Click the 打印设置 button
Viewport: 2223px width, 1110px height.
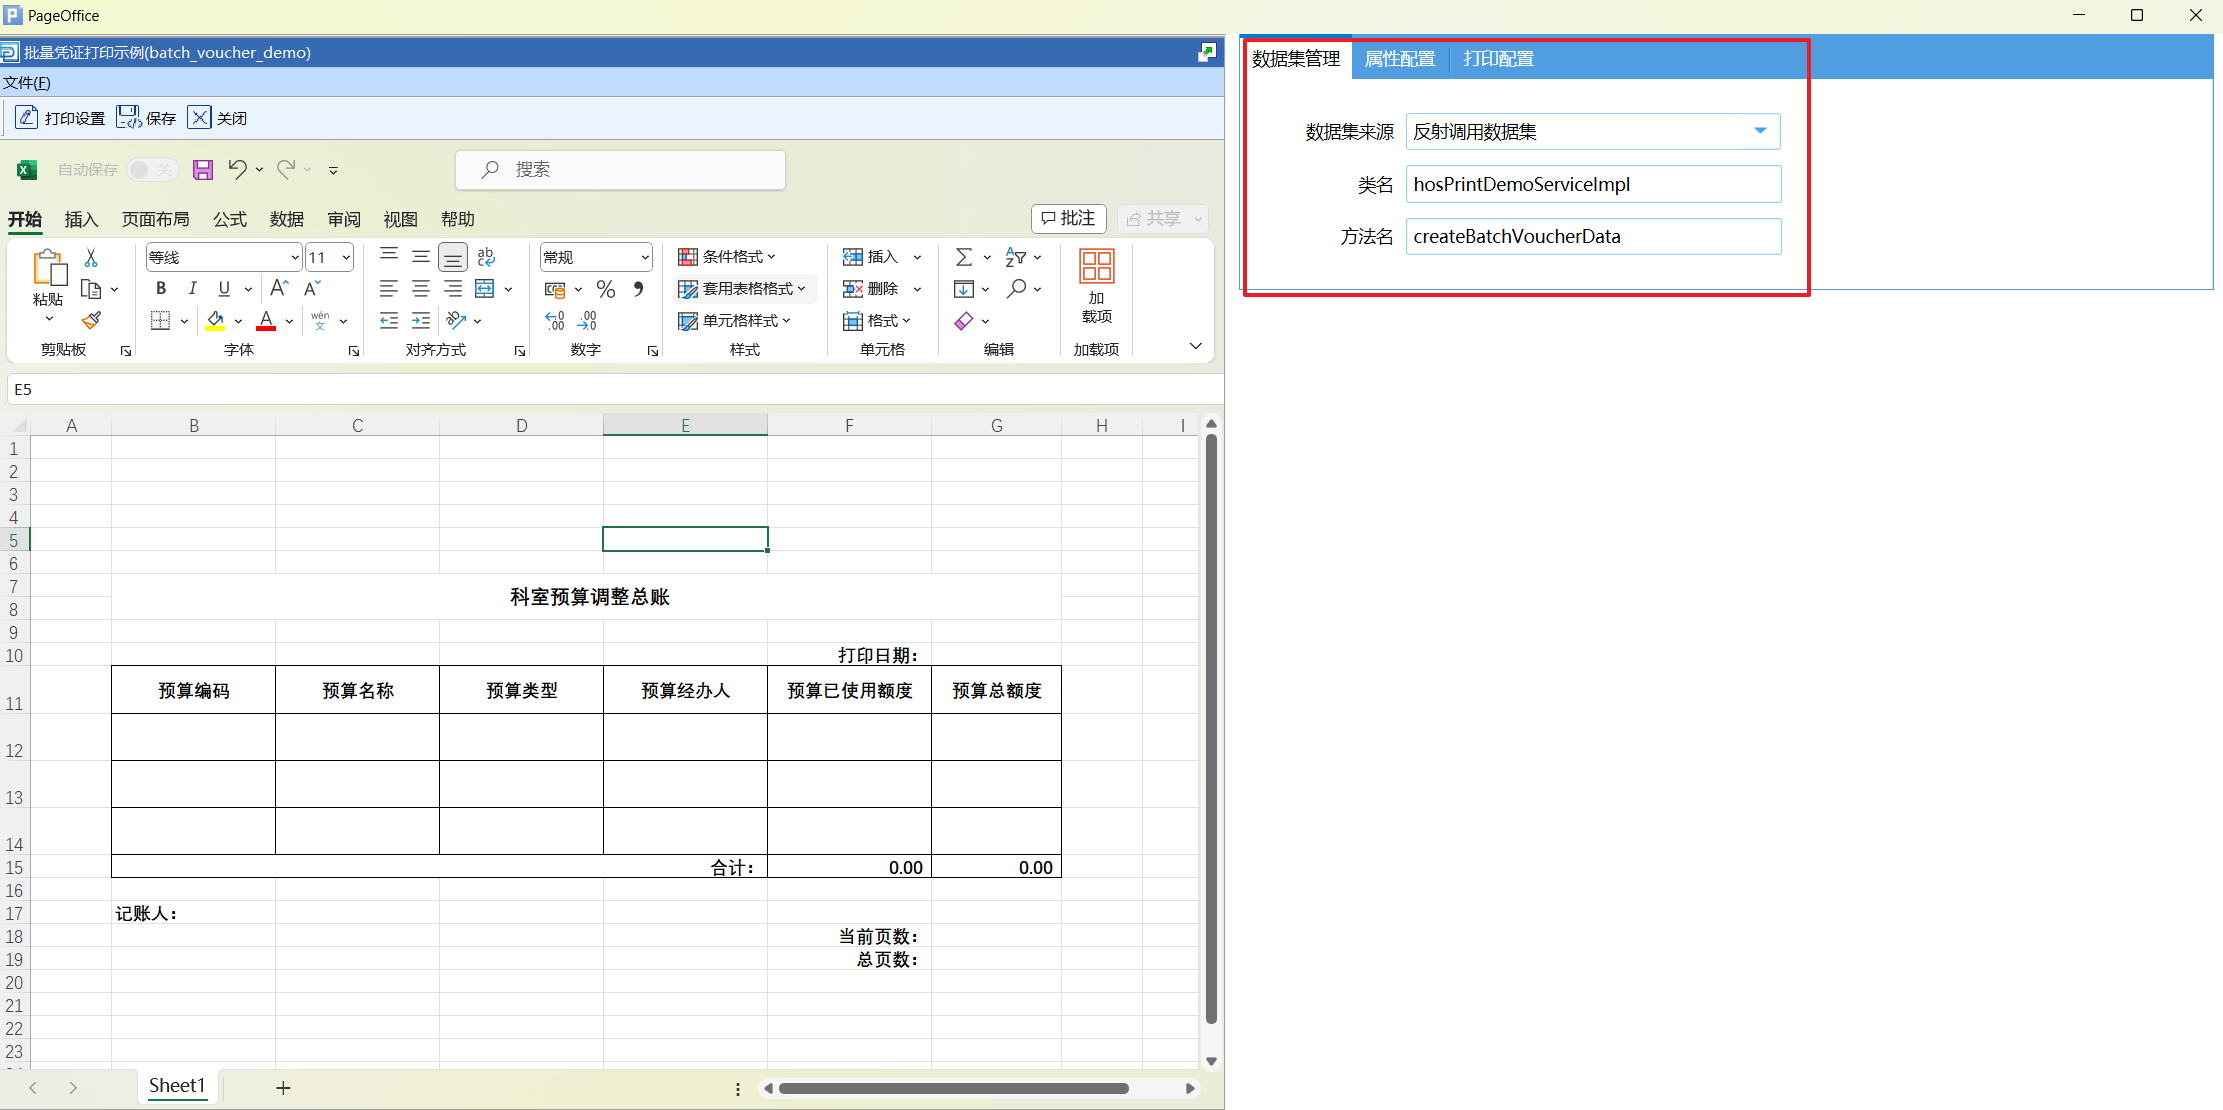click(61, 118)
